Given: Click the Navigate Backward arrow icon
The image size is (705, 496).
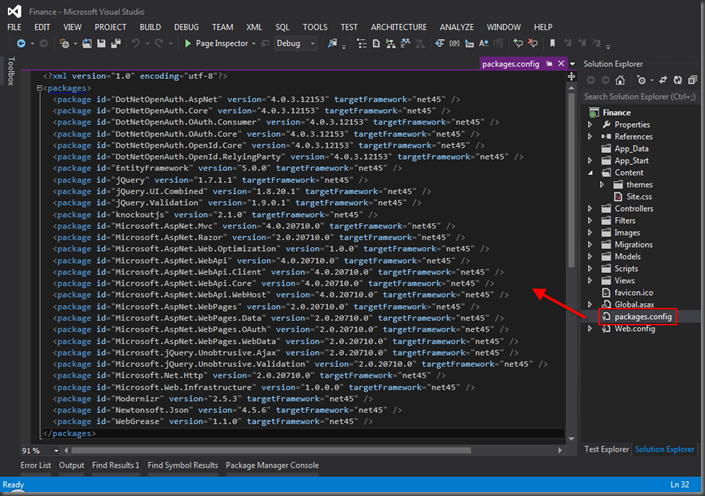Looking at the screenshot, I should [x=21, y=44].
